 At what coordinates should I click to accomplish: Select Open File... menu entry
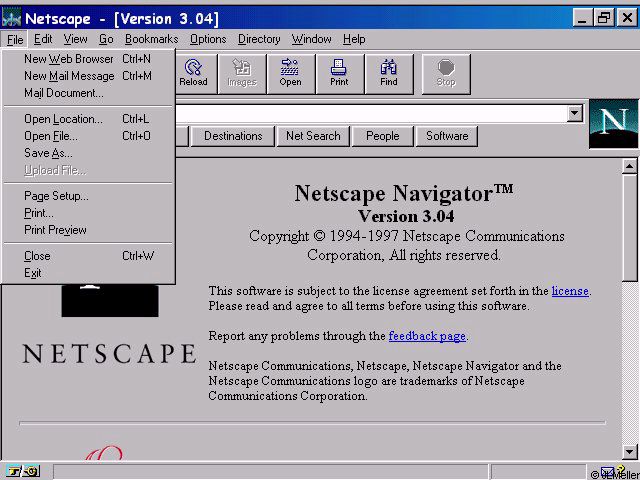point(88,136)
